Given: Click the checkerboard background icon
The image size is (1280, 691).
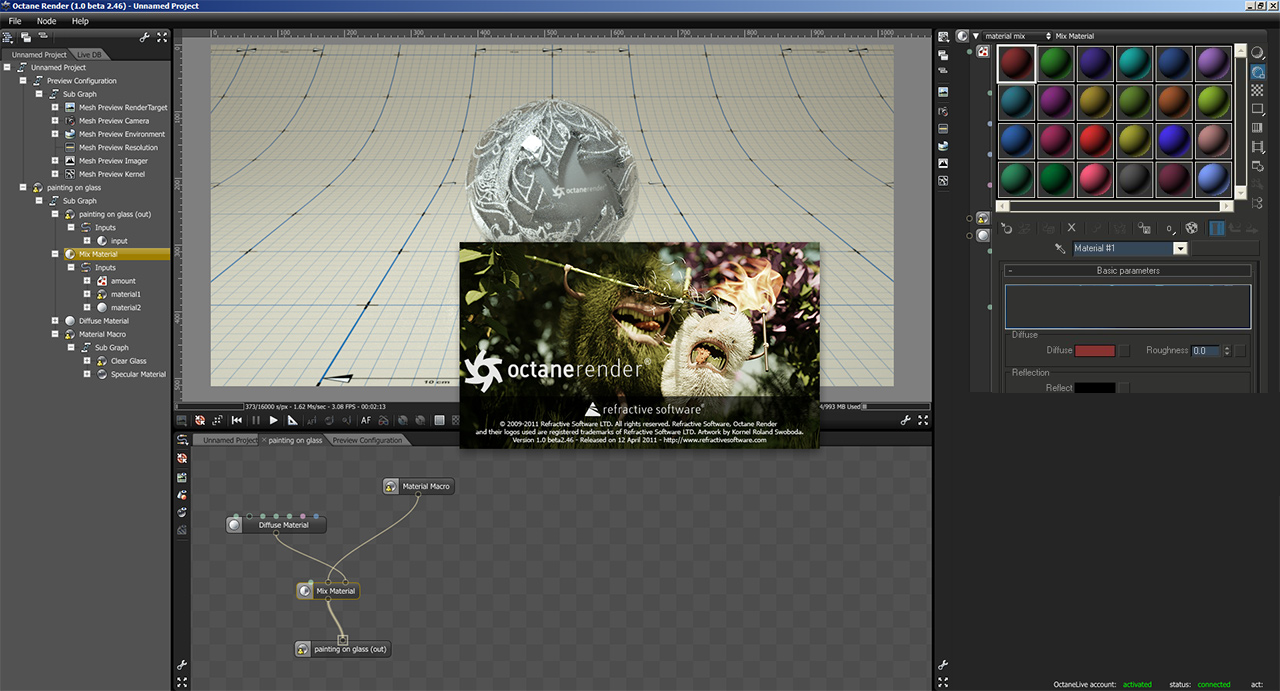Looking at the screenshot, I should 1257,91.
